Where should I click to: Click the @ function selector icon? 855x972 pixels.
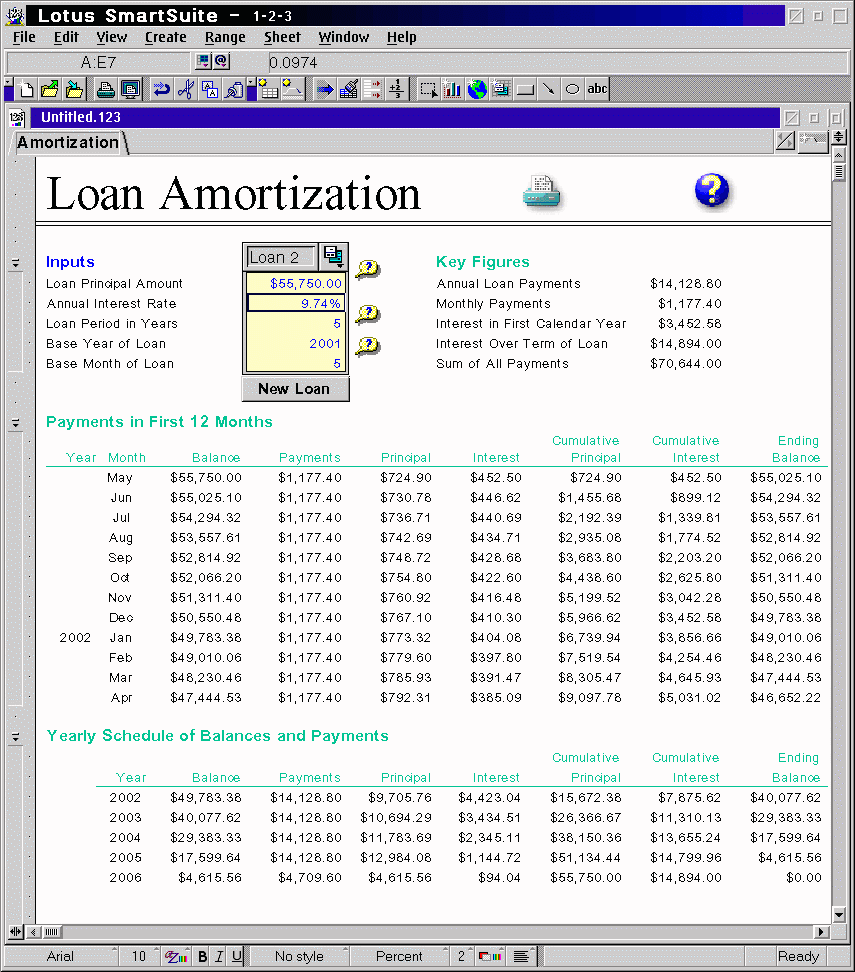(222, 61)
